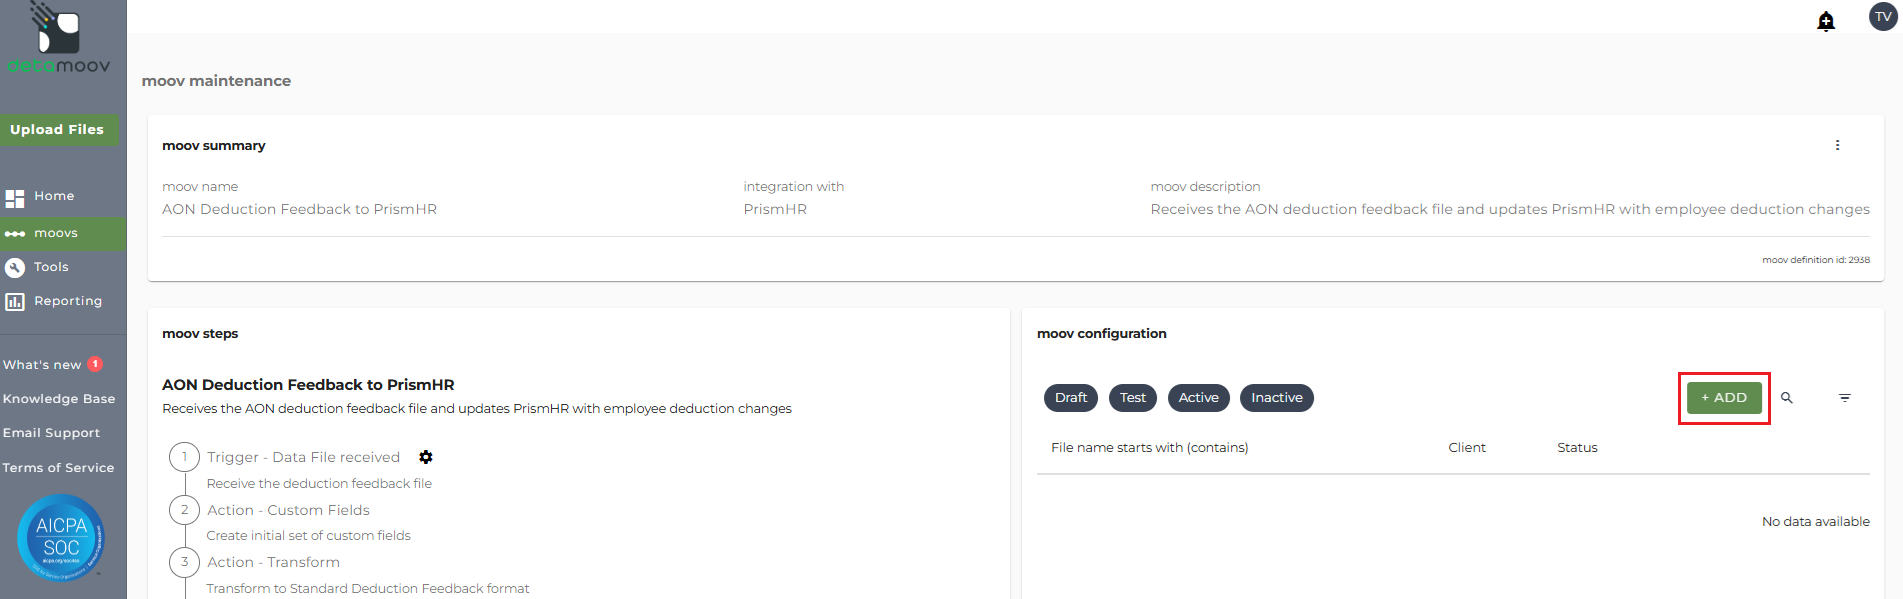Open the TV user avatar menu
Viewport: 1903px width, 599px height.
pyautogui.click(x=1883, y=16)
